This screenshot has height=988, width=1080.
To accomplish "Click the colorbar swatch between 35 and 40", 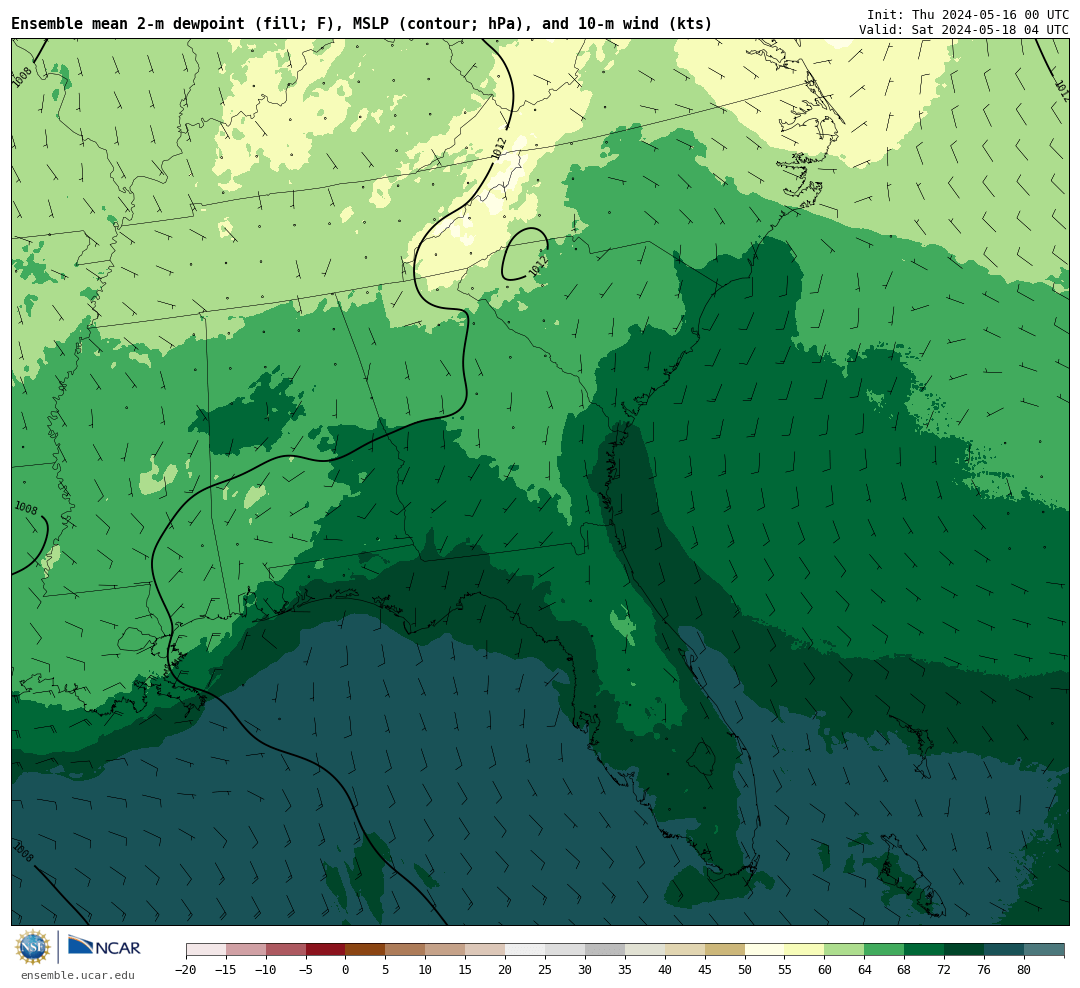I will pyautogui.click(x=645, y=950).
